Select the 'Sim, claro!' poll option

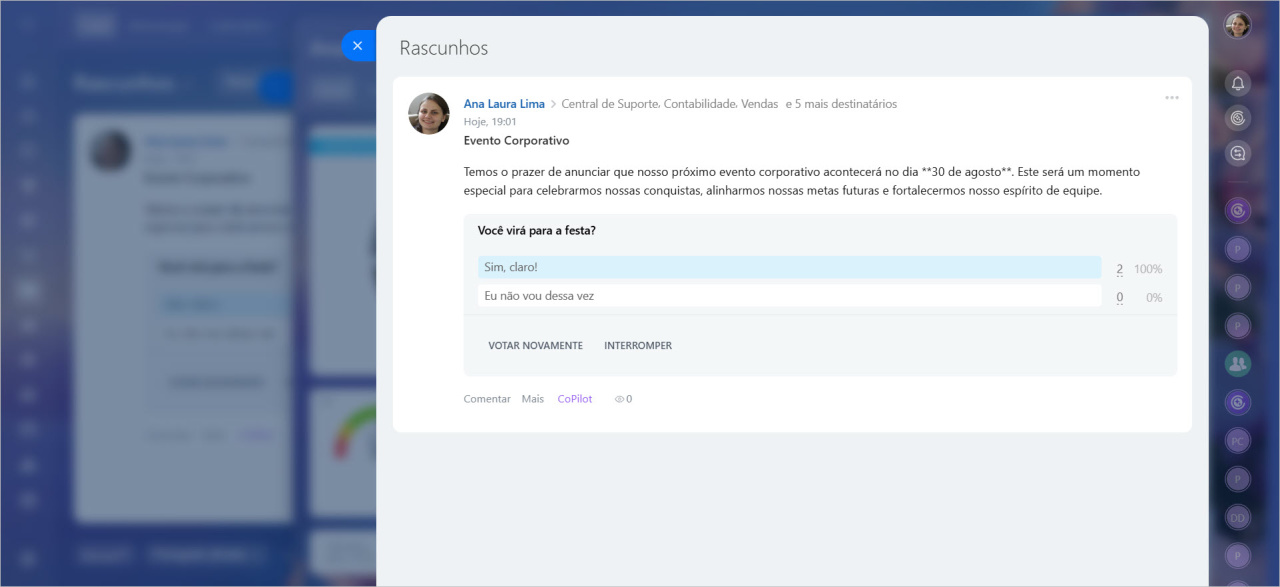click(x=788, y=268)
